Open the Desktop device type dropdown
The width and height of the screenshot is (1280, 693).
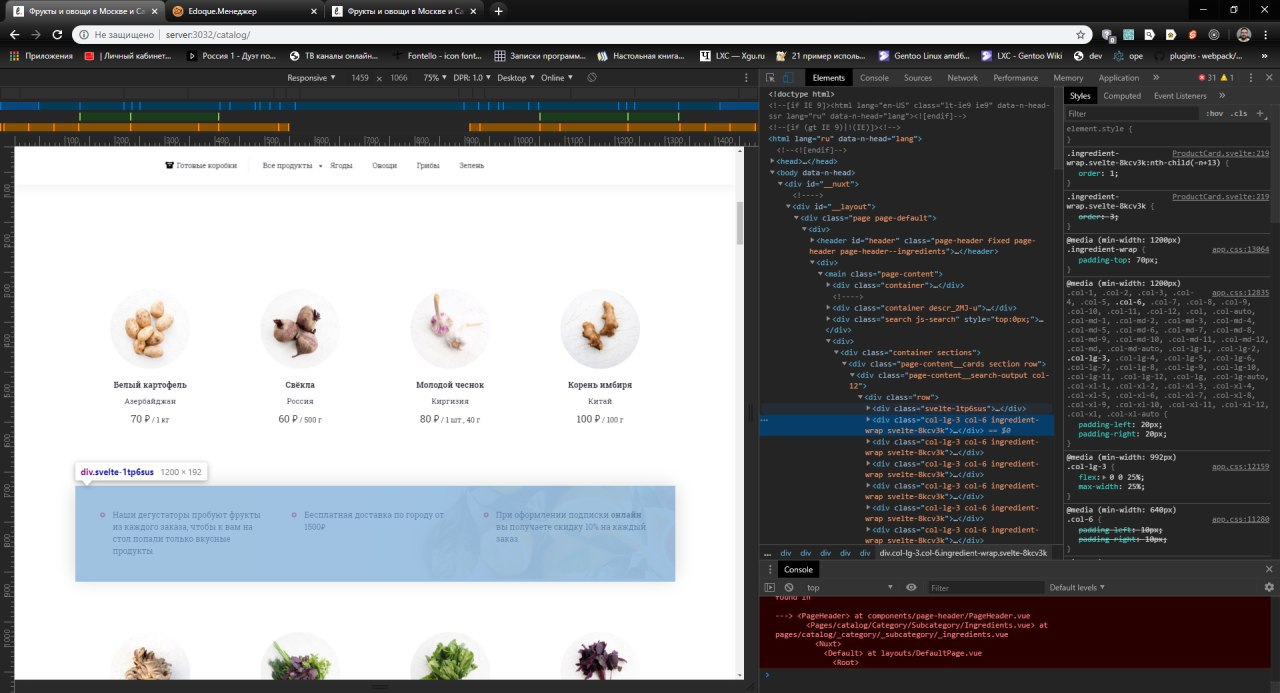pyautogui.click(x=515, y=78)
